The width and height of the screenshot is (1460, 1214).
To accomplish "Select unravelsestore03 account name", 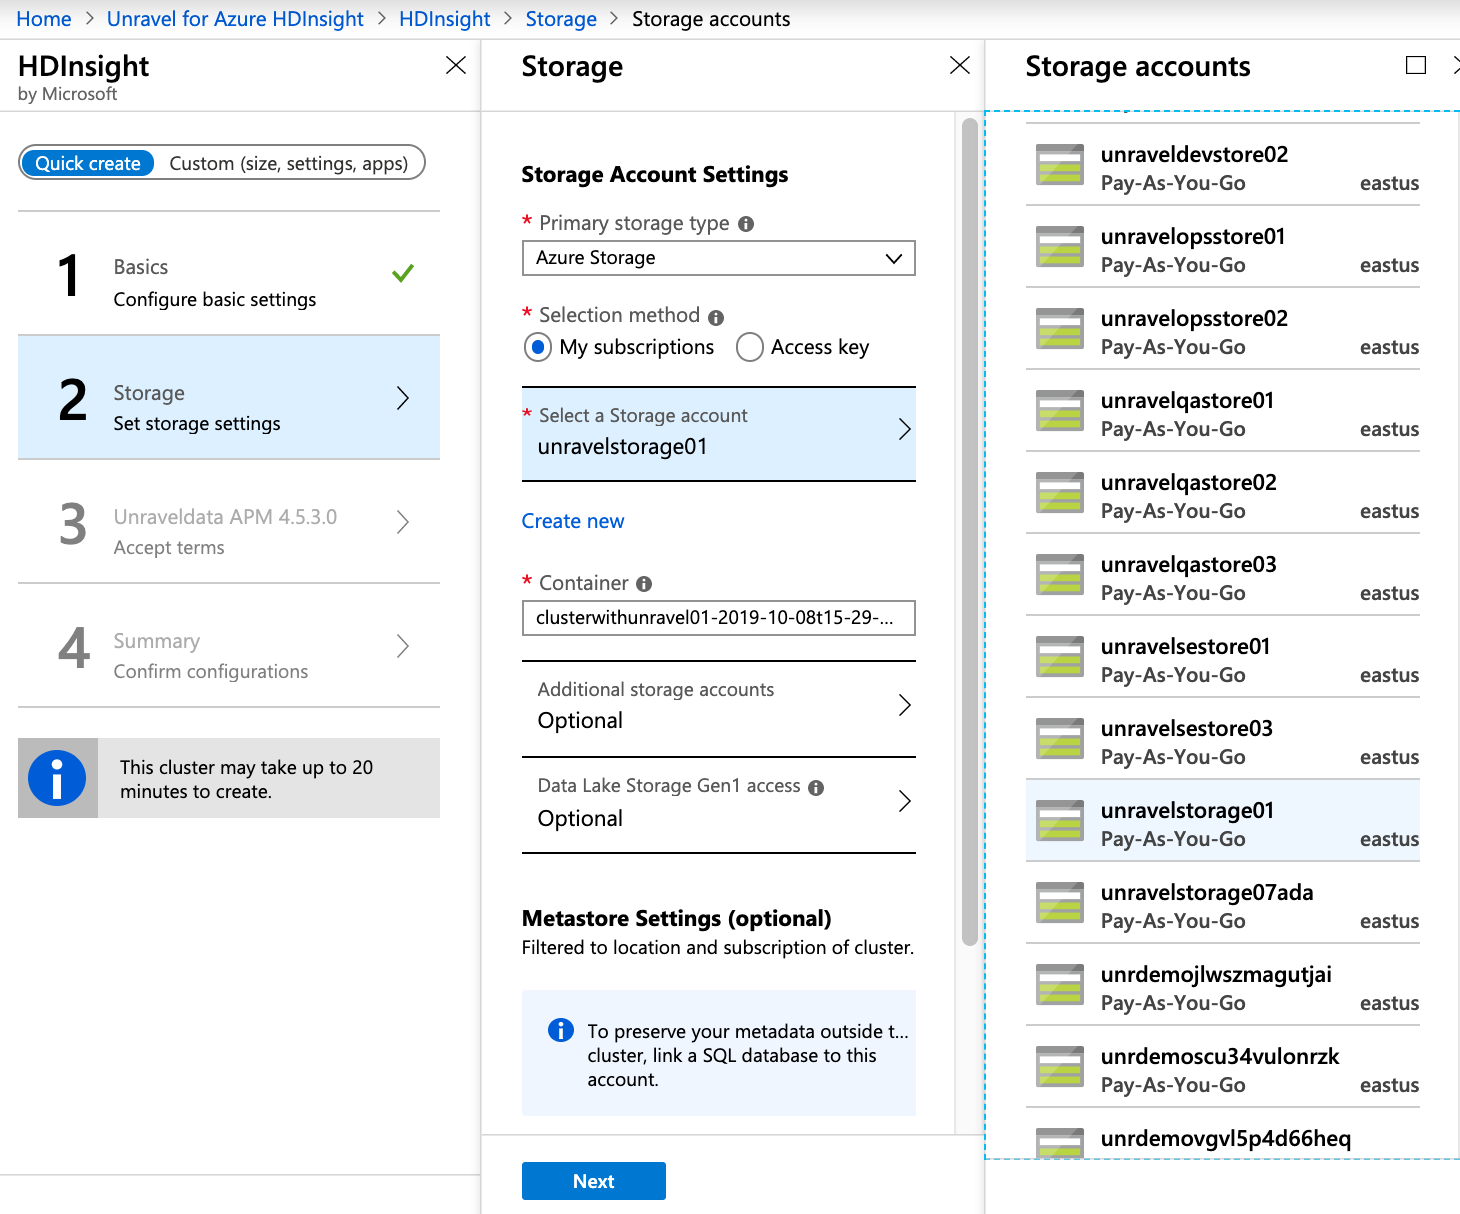I will [x=1187, y=729].
